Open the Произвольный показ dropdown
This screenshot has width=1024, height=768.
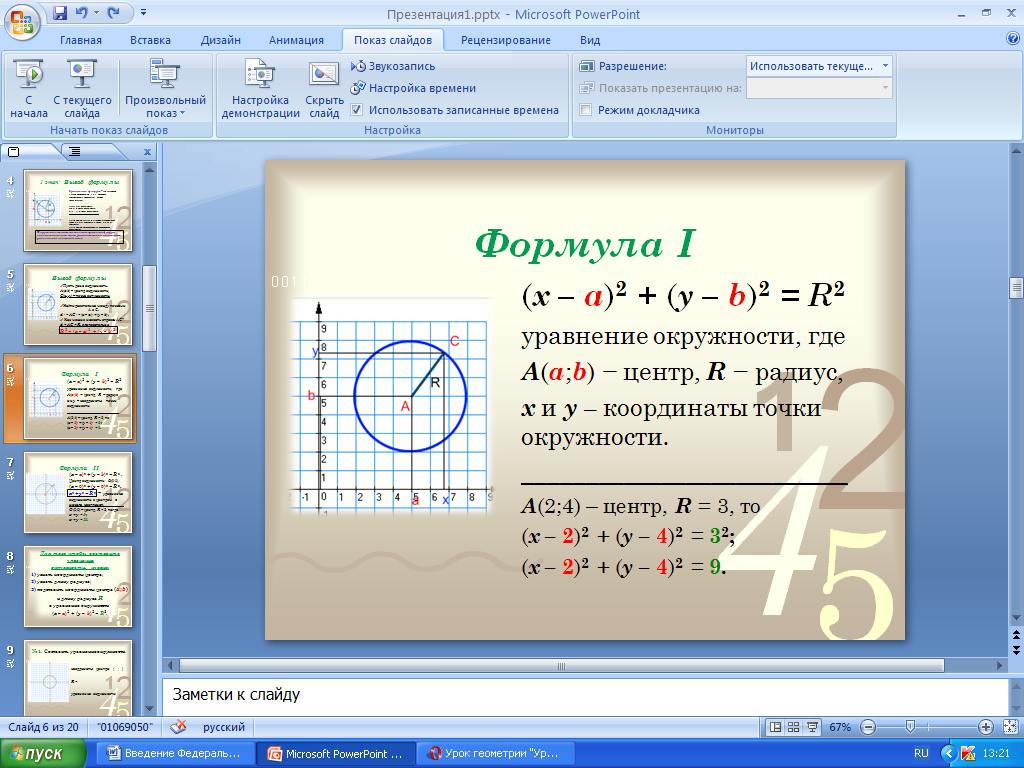pos(165,89)
